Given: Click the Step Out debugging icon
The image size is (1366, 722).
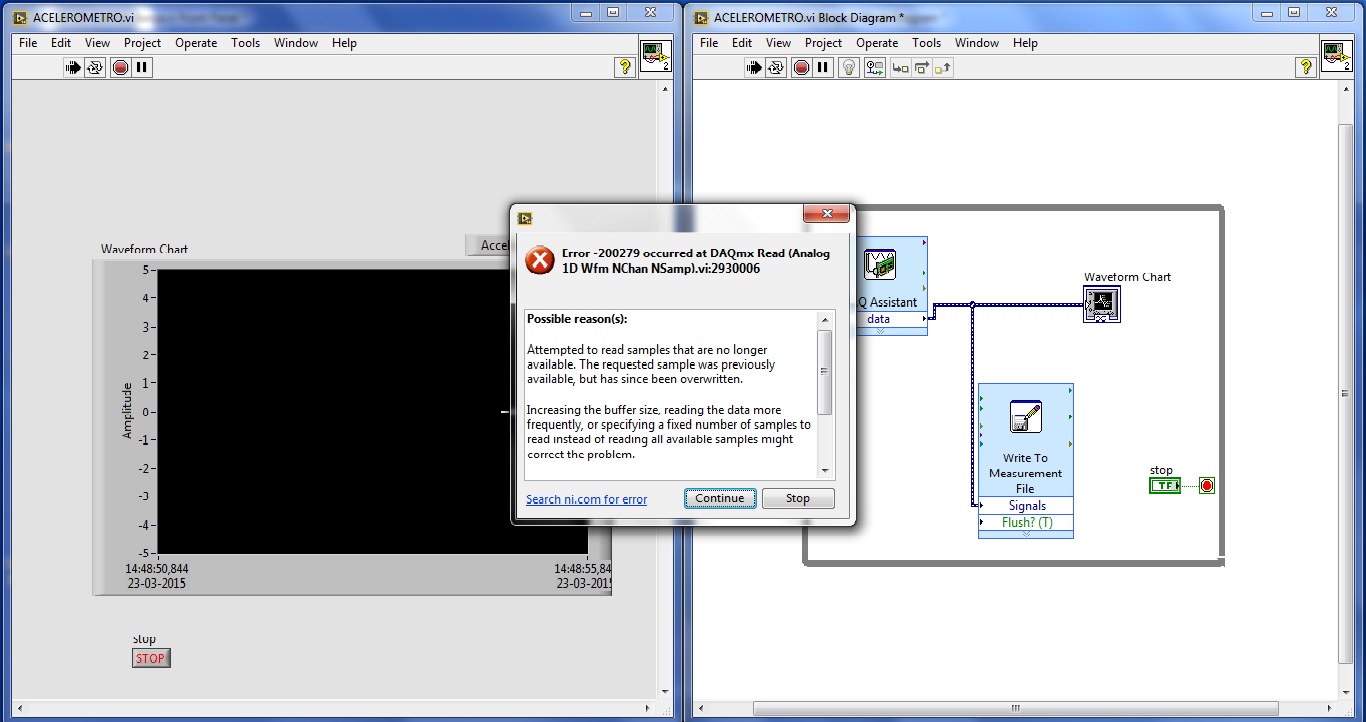Looking at the screenshot, I should tap(942, 68).
